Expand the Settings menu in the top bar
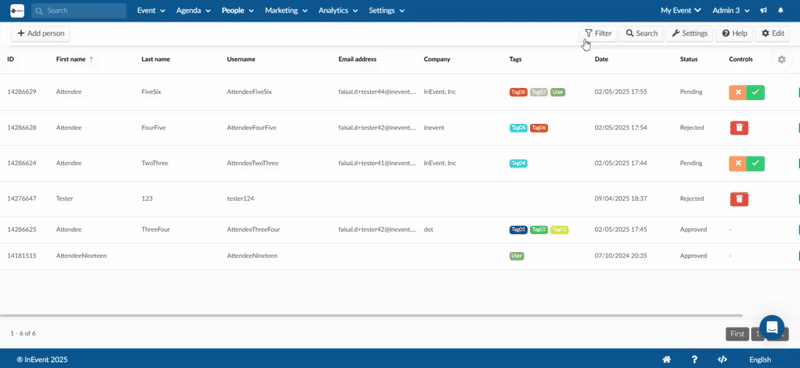 point(387,10)
